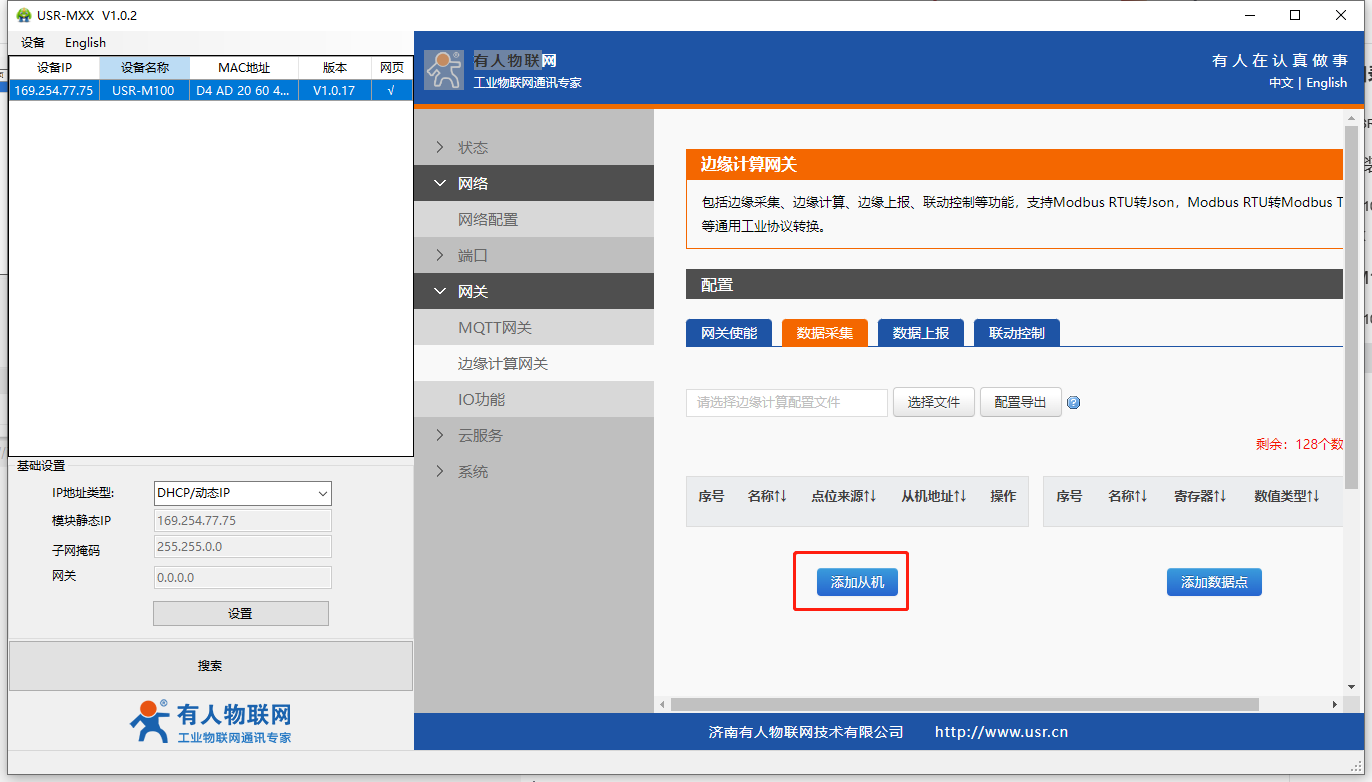Click the 有人物联网 logo in web header

[x=444, y=70]
